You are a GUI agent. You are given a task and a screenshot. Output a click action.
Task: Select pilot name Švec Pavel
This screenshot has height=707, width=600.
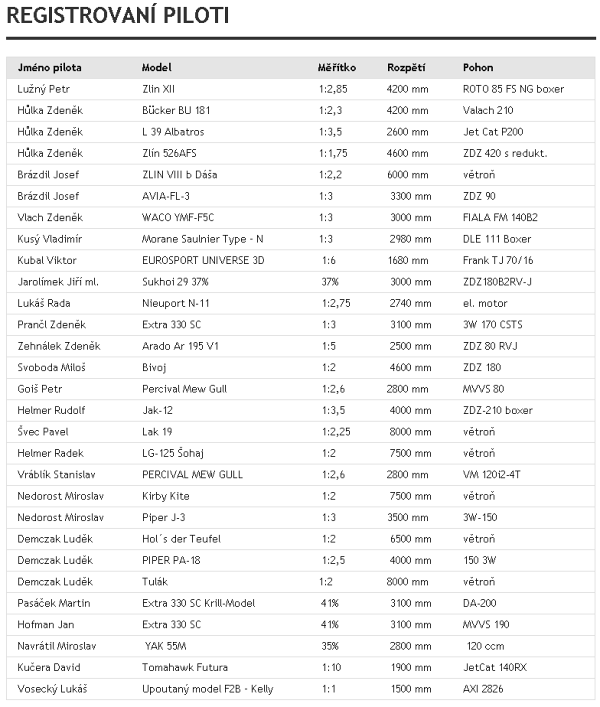[43, 432]
